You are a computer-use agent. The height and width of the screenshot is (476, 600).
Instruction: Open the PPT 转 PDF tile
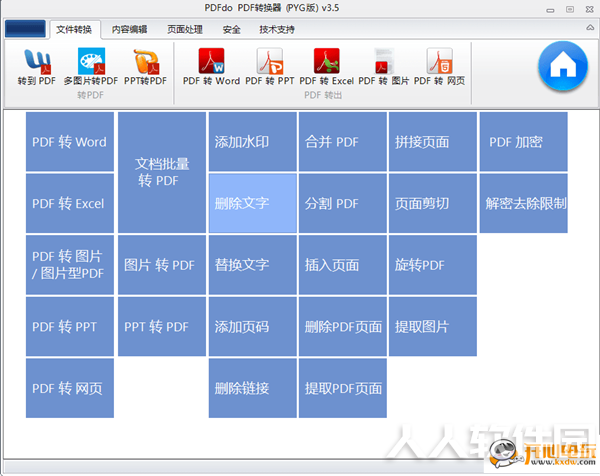(x=162, y=326)
